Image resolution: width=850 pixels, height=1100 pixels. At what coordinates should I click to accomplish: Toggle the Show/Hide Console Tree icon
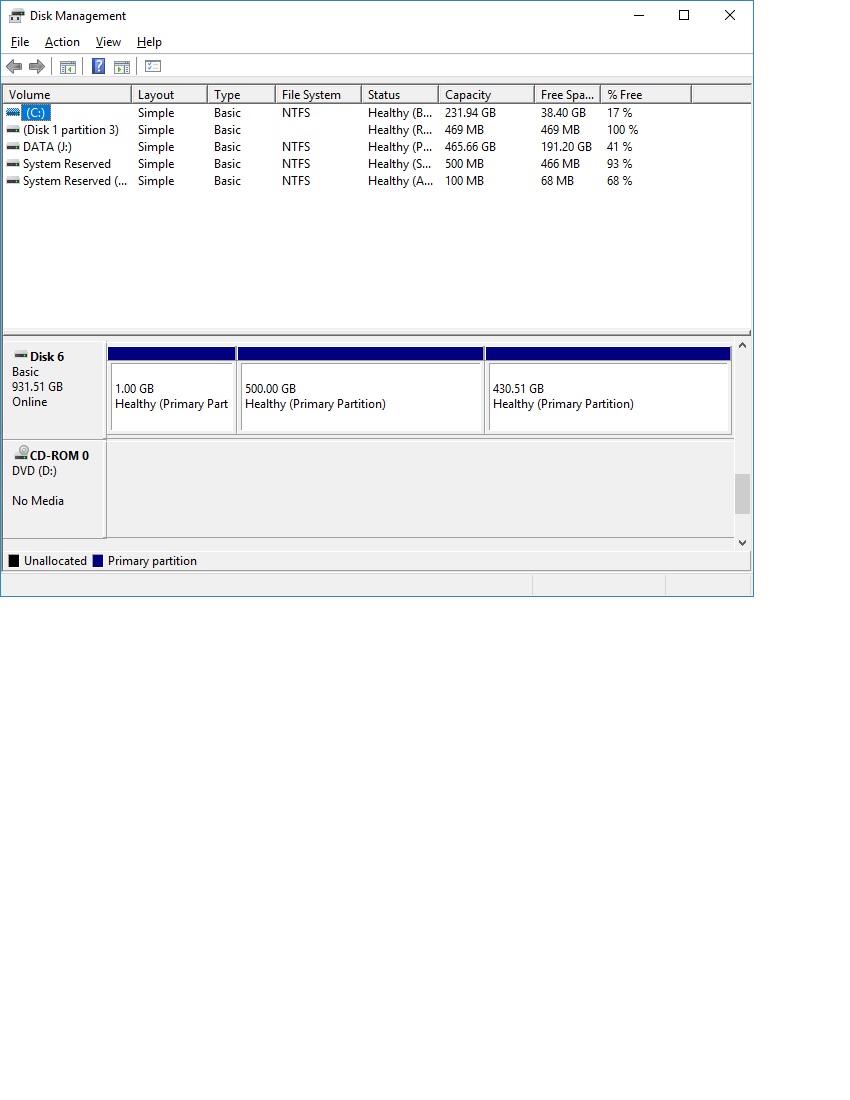click(68, 67)
